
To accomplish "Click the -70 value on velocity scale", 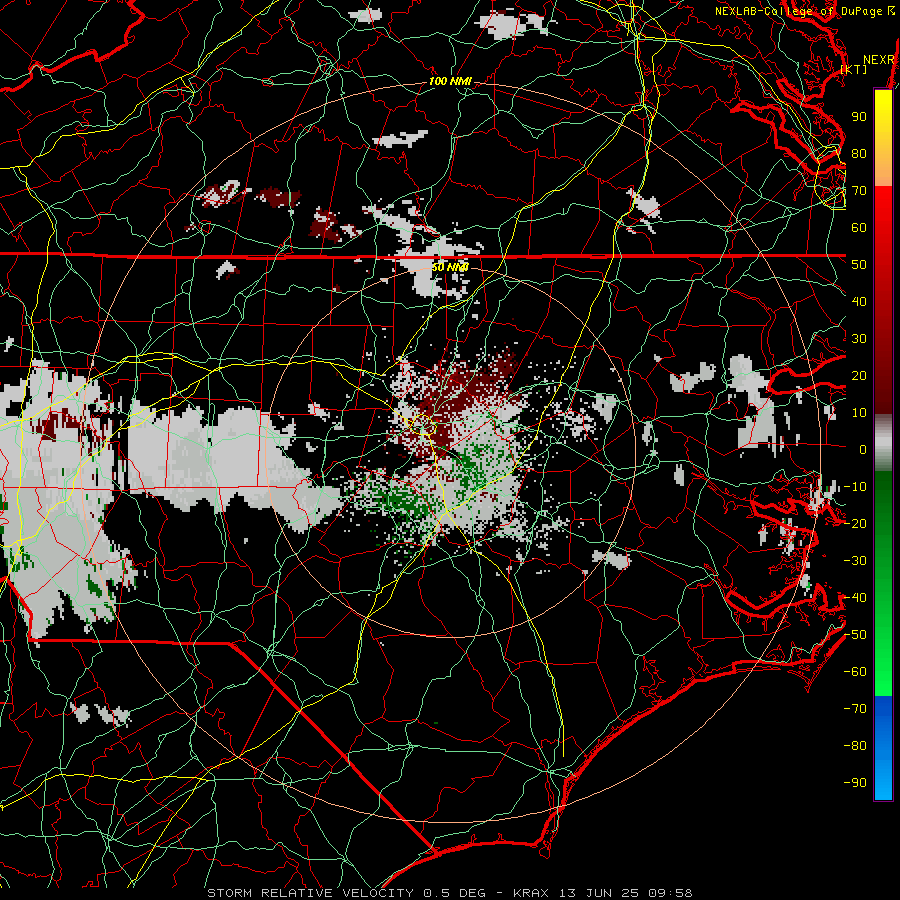I will click(855, 709).
